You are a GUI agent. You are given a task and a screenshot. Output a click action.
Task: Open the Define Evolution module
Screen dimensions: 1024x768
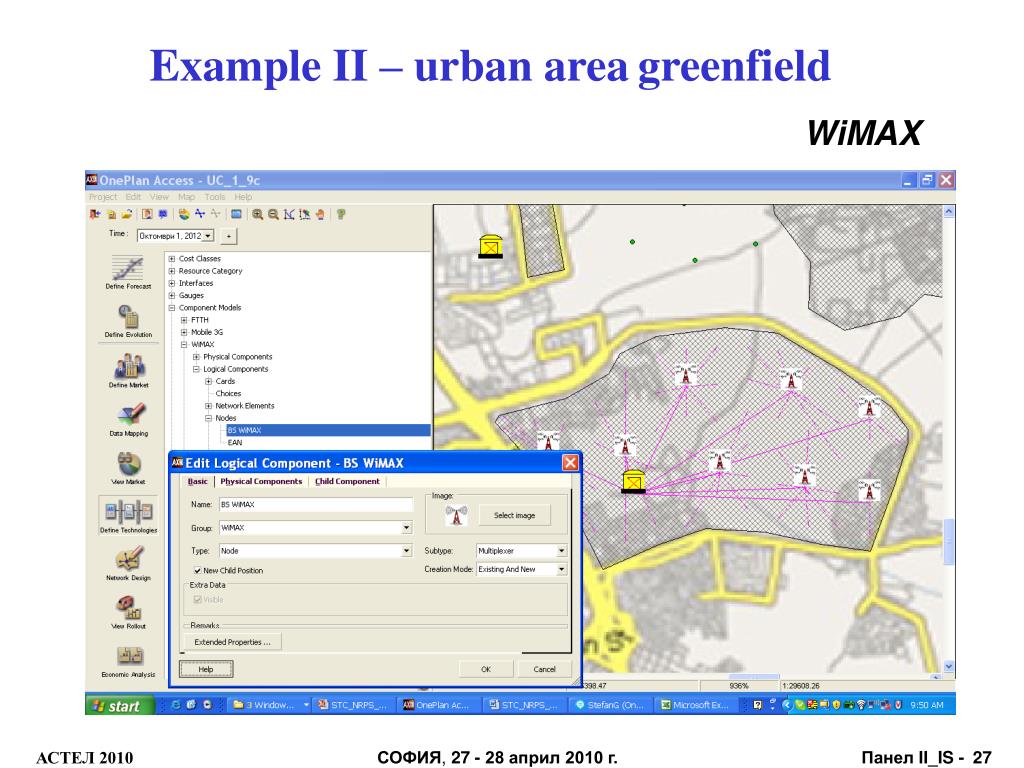tap(128, 321)
